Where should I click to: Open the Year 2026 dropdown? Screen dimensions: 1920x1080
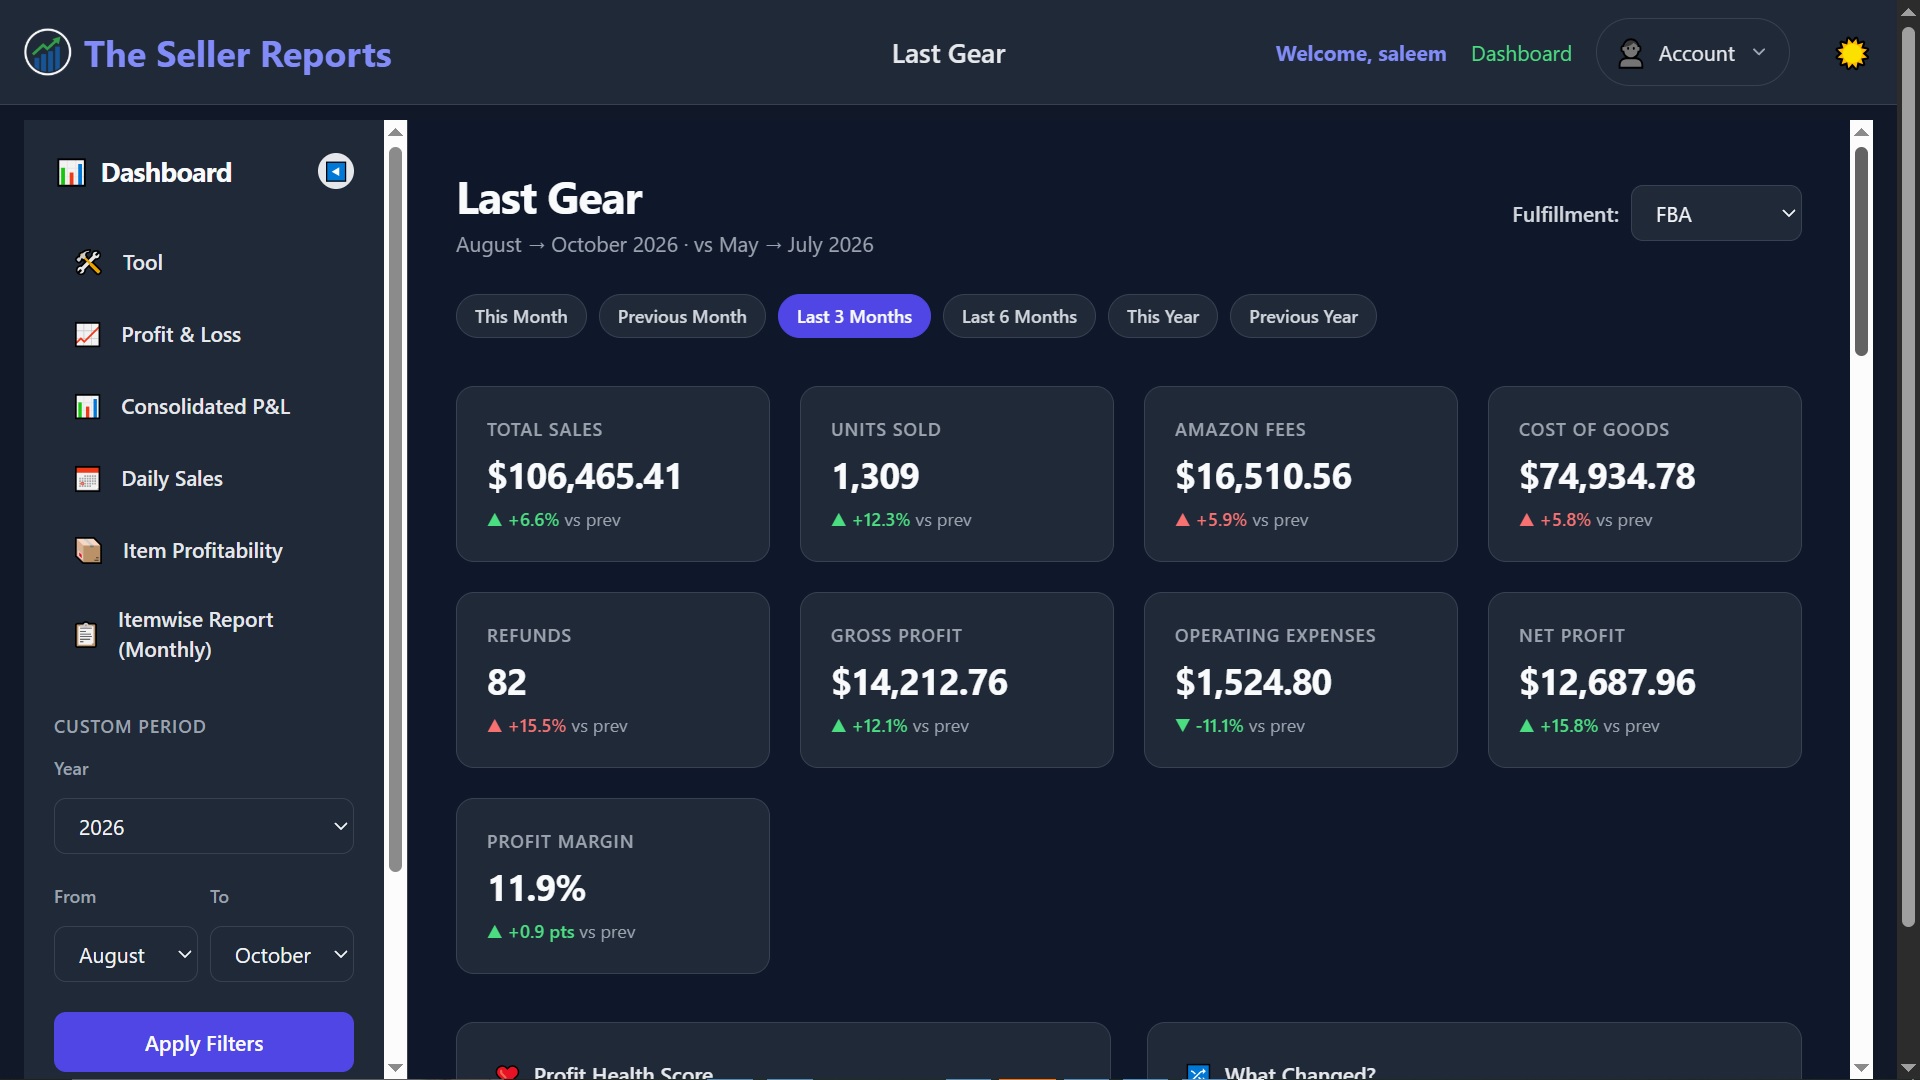click(x=204, y=827)
